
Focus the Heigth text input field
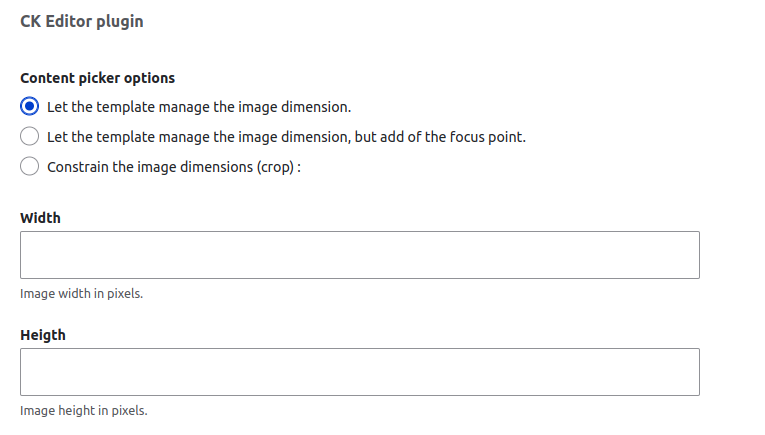click(x=359, y=372)
